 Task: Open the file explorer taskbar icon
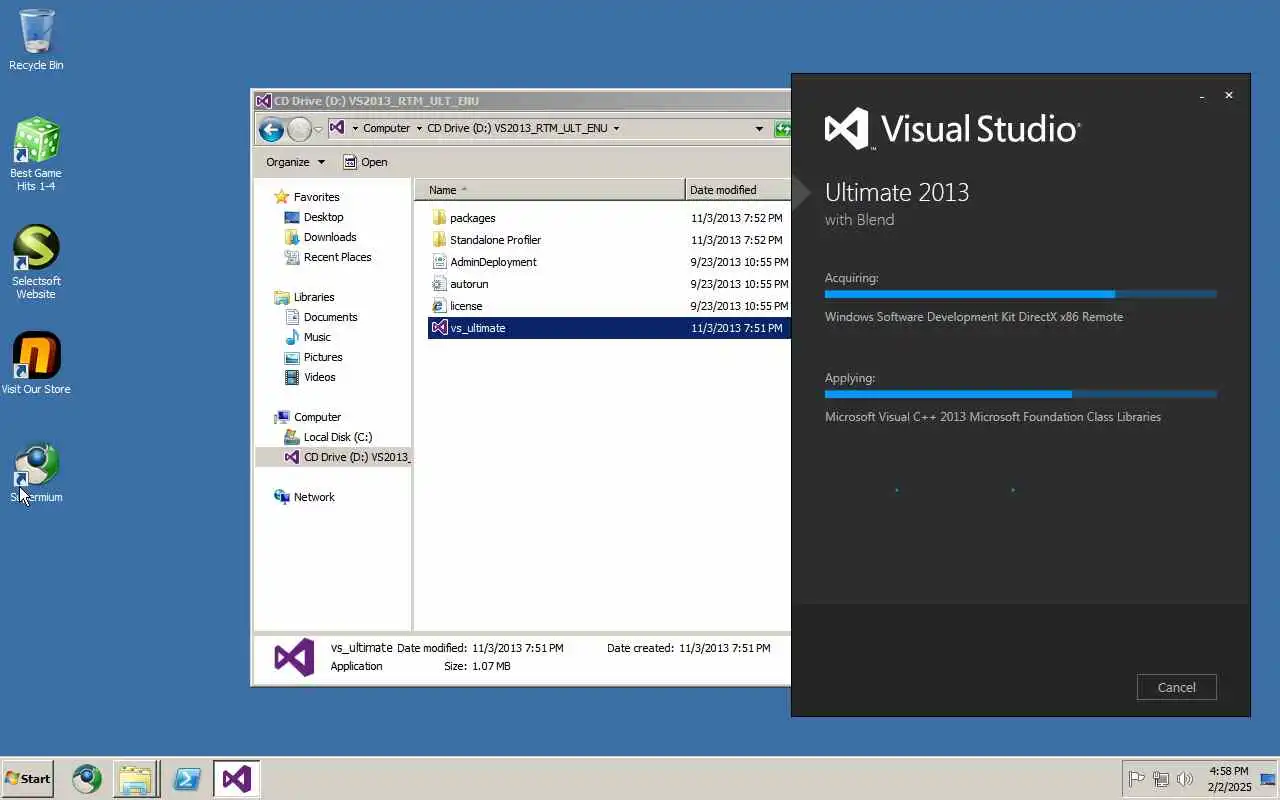[135, 778]
